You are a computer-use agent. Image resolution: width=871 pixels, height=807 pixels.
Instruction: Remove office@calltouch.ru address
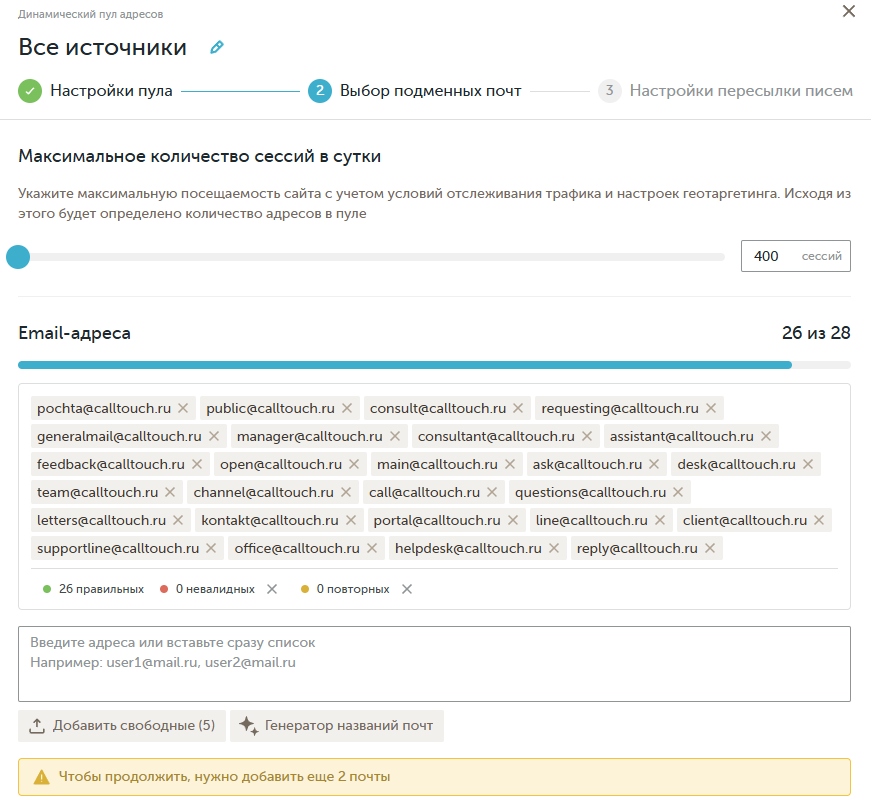pos(372,548)
